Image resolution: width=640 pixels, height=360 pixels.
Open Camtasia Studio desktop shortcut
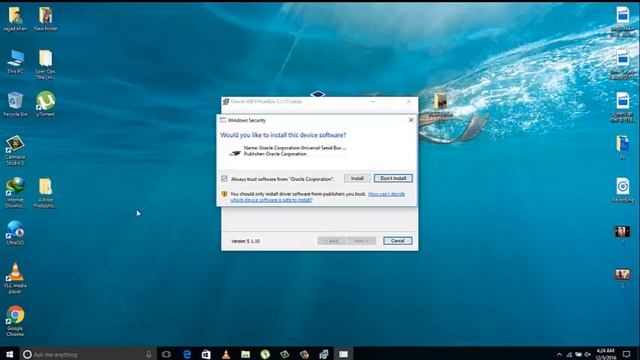coord(15,150)
